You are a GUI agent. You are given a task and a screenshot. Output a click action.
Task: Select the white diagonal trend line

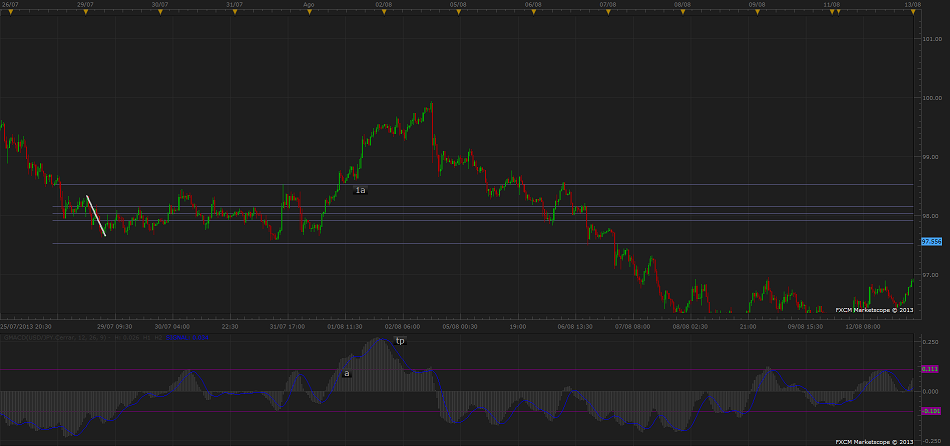click(x=96, y=216)
